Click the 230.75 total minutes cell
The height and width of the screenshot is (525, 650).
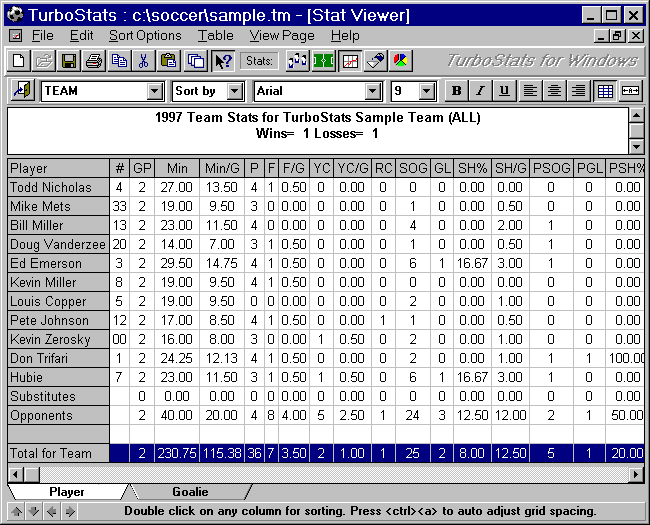click(177, 453)
